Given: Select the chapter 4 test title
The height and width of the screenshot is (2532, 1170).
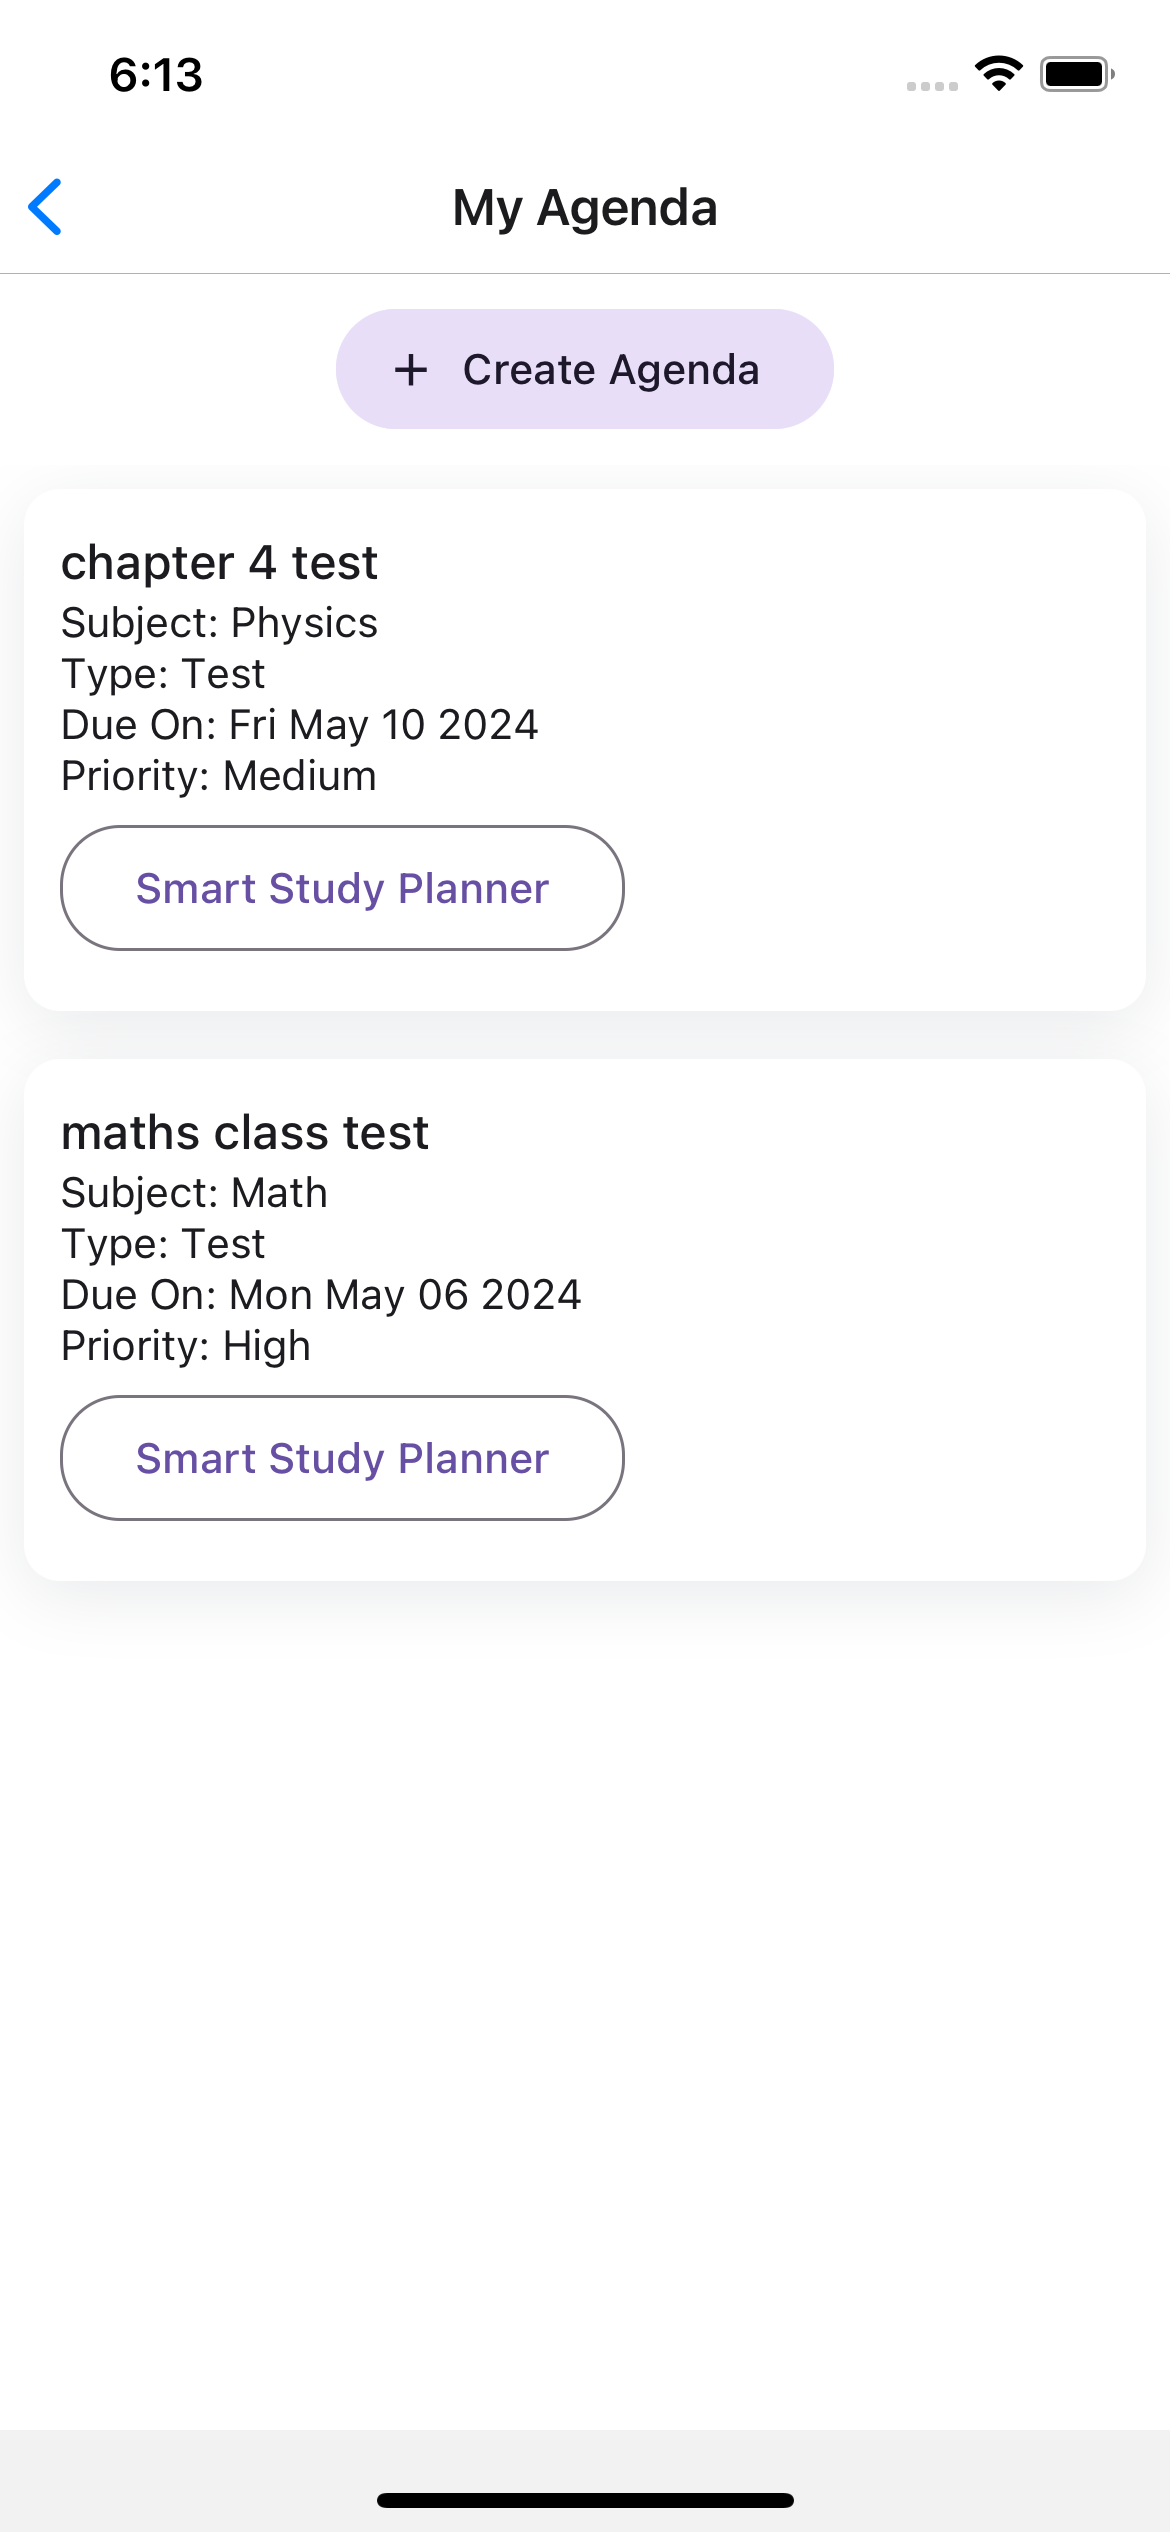Looking at the screenshot, I should 220,563.
